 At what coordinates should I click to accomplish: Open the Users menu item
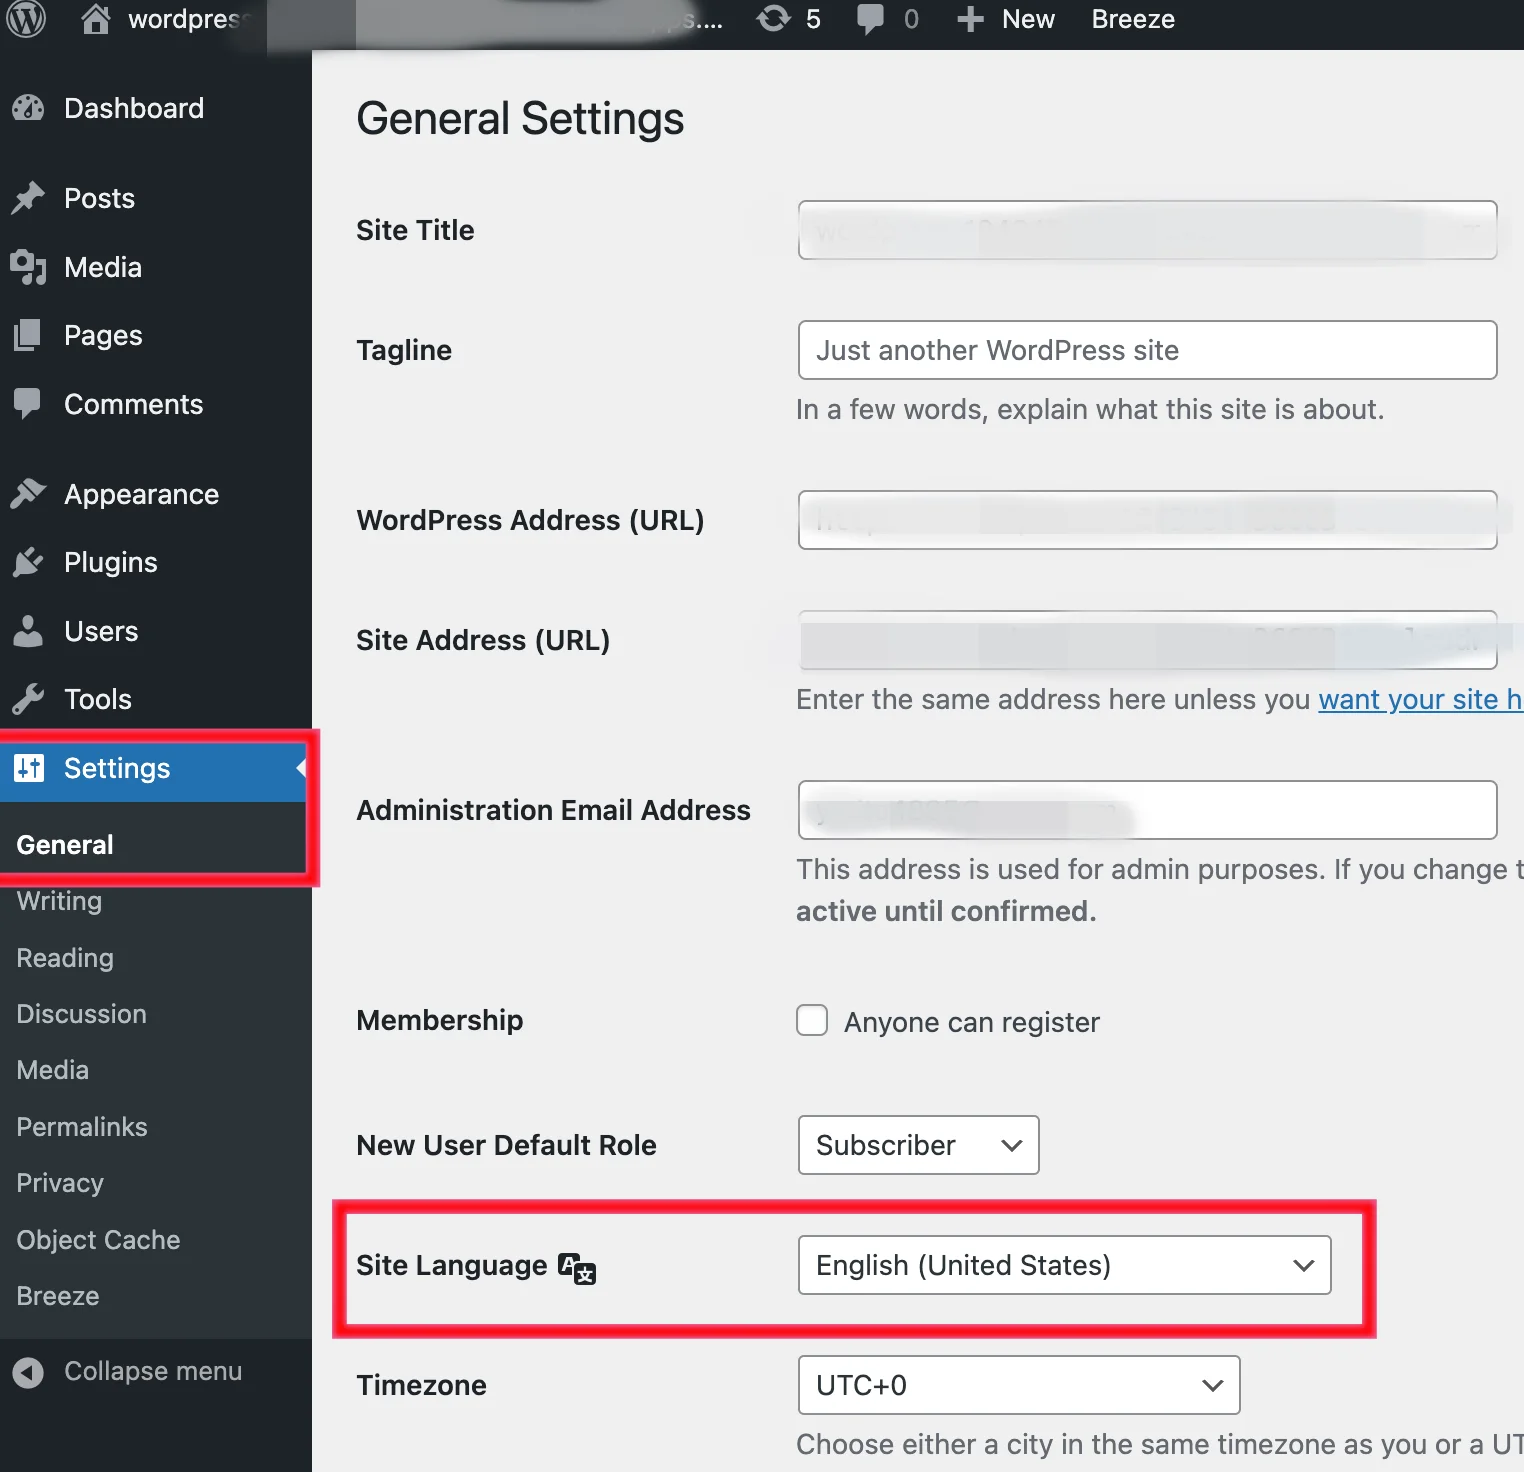(101, 631)
